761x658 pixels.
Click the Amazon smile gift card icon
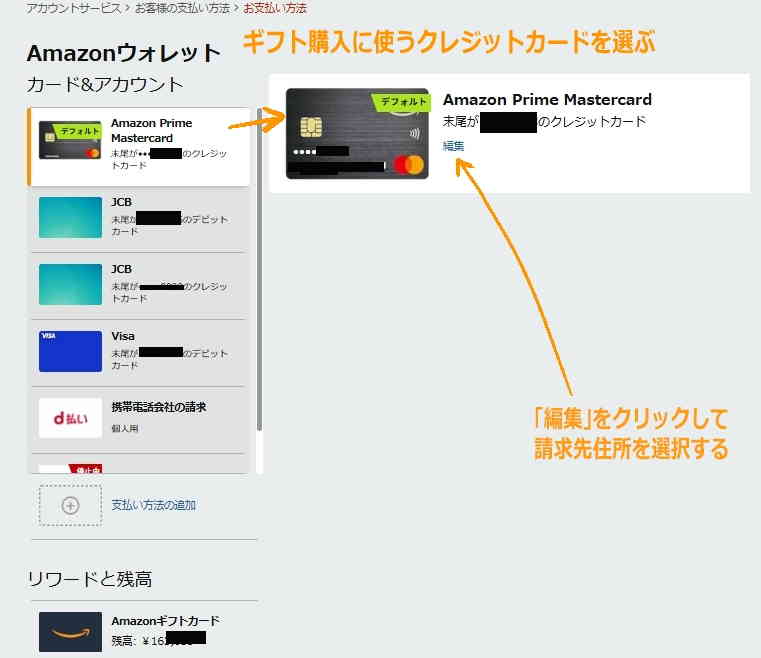tap(70, 632)
